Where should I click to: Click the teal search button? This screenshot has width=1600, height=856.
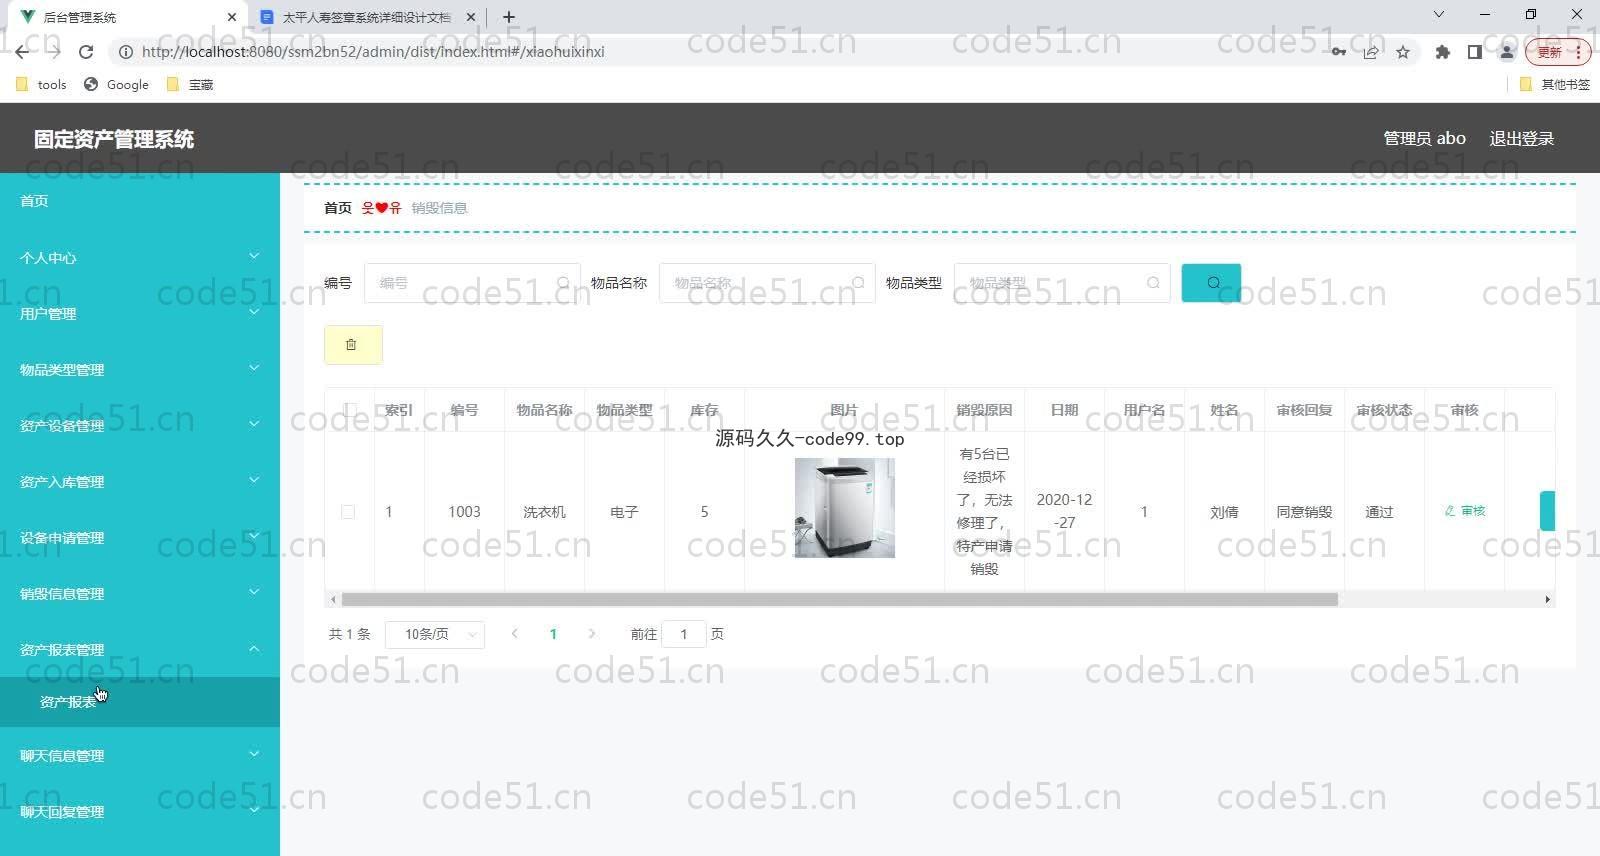coord(1211,283)
